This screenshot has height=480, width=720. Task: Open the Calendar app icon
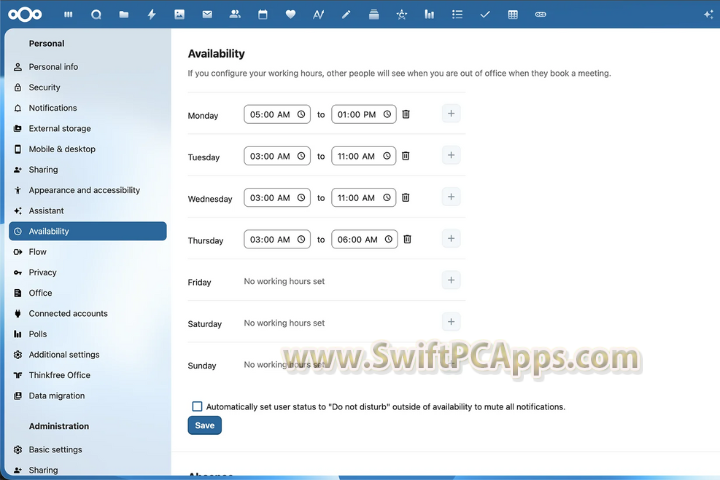(263, 15)
